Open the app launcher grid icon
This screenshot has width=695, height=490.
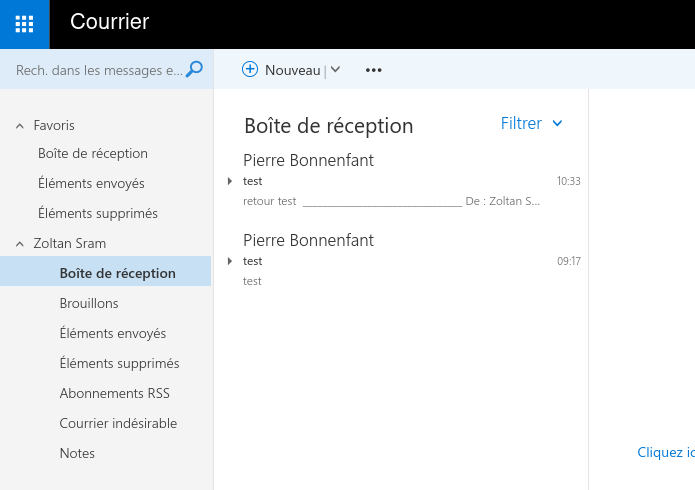[x=24, y=24]
